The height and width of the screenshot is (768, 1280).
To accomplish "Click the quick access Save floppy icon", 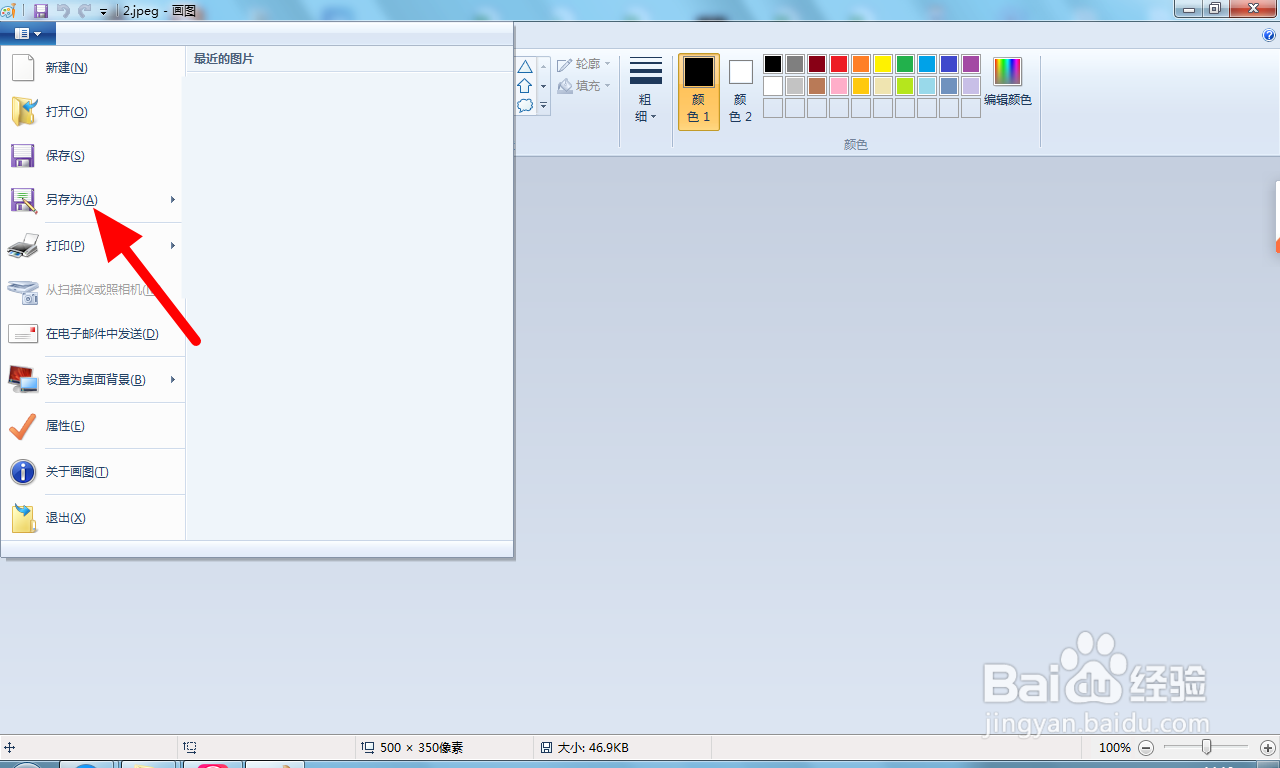I will coord(41,11).
